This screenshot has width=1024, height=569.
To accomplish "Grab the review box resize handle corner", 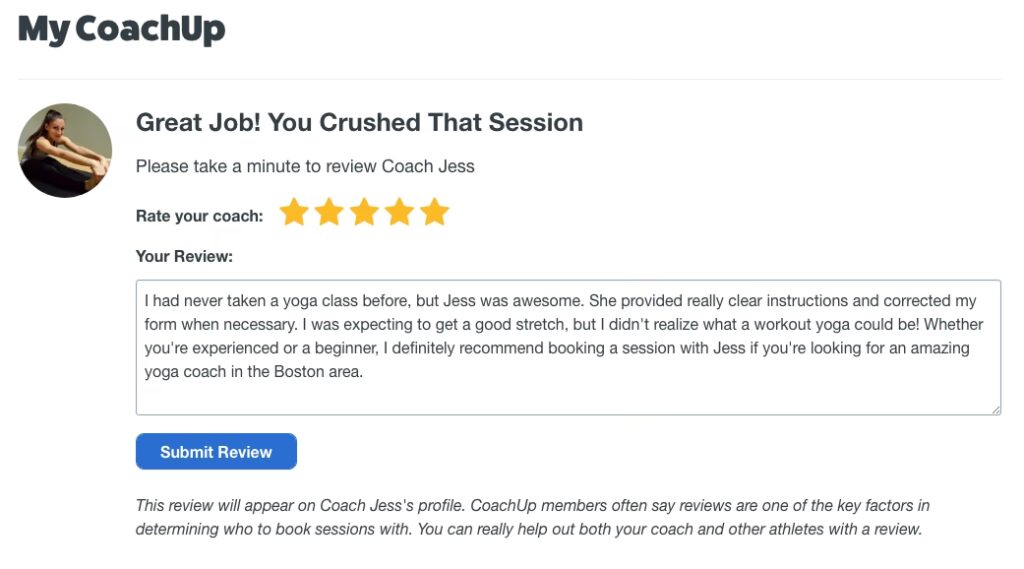I will (x=996, y=409).
